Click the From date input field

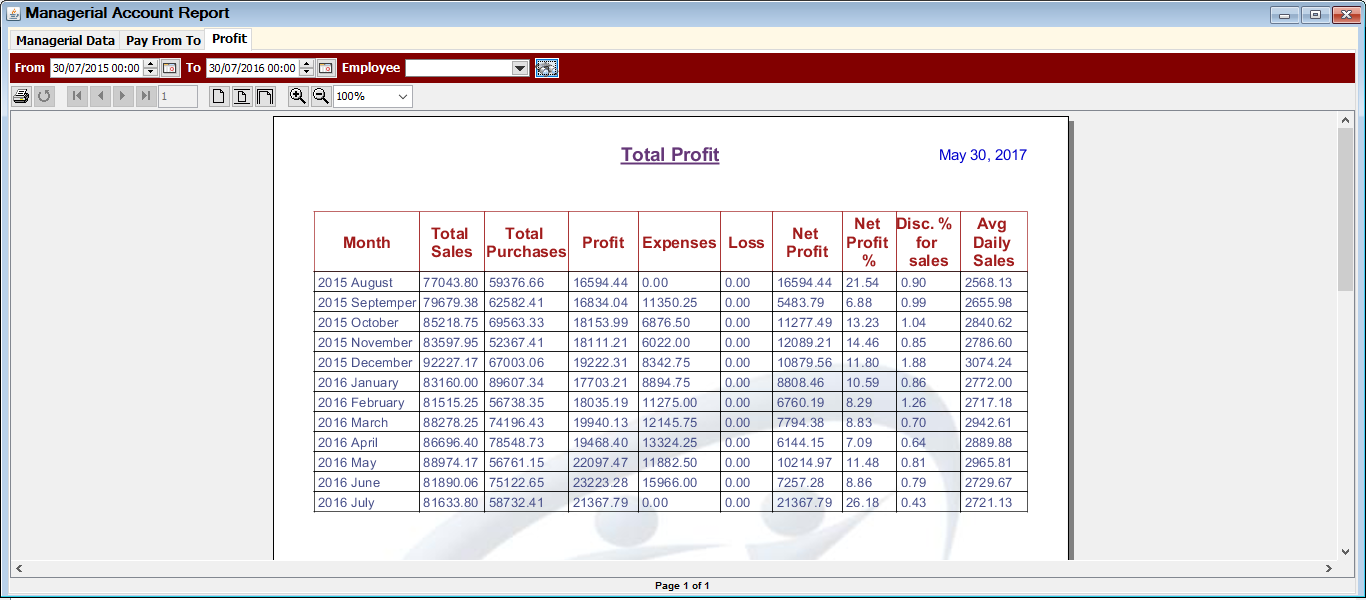pyautogui.click(x=97, y=68)
